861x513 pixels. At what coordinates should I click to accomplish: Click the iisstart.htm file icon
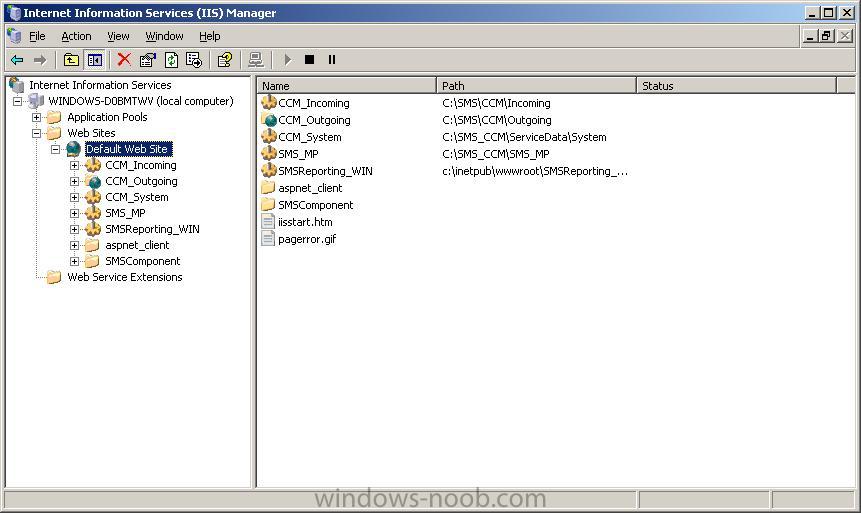[x=268, y=222]
